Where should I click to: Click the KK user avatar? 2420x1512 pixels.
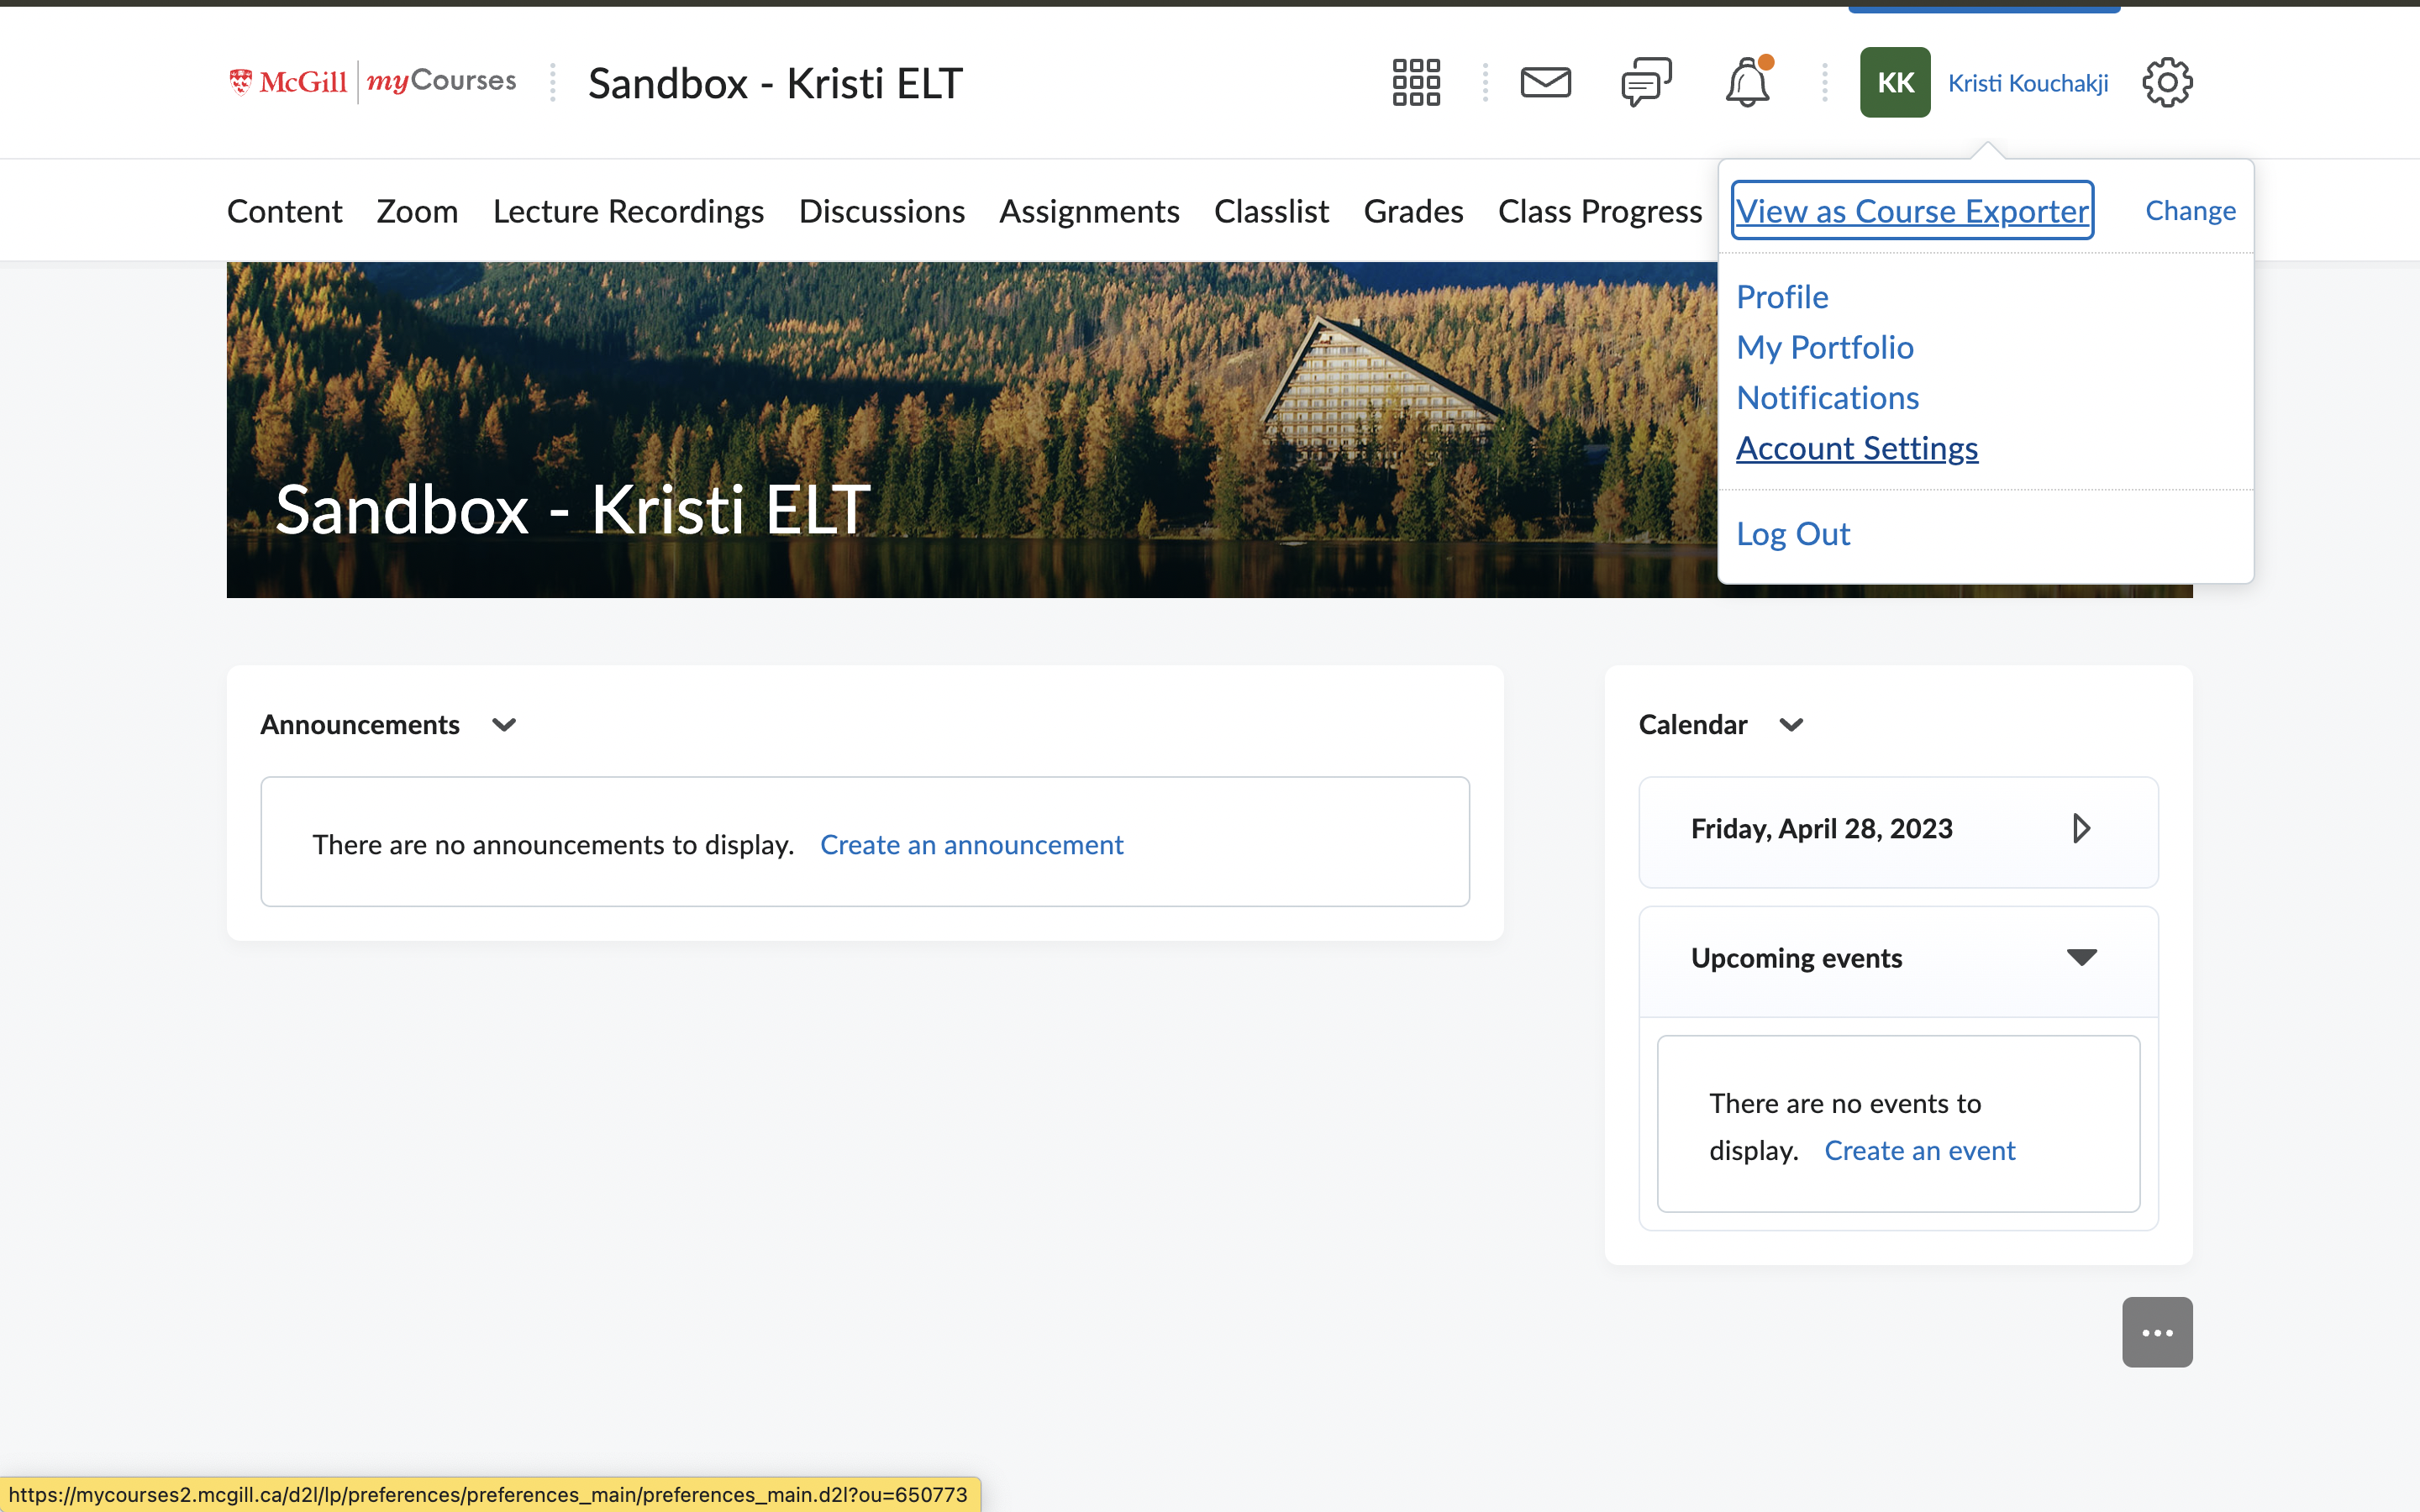pyautogui.click(x=1894, y=82)
